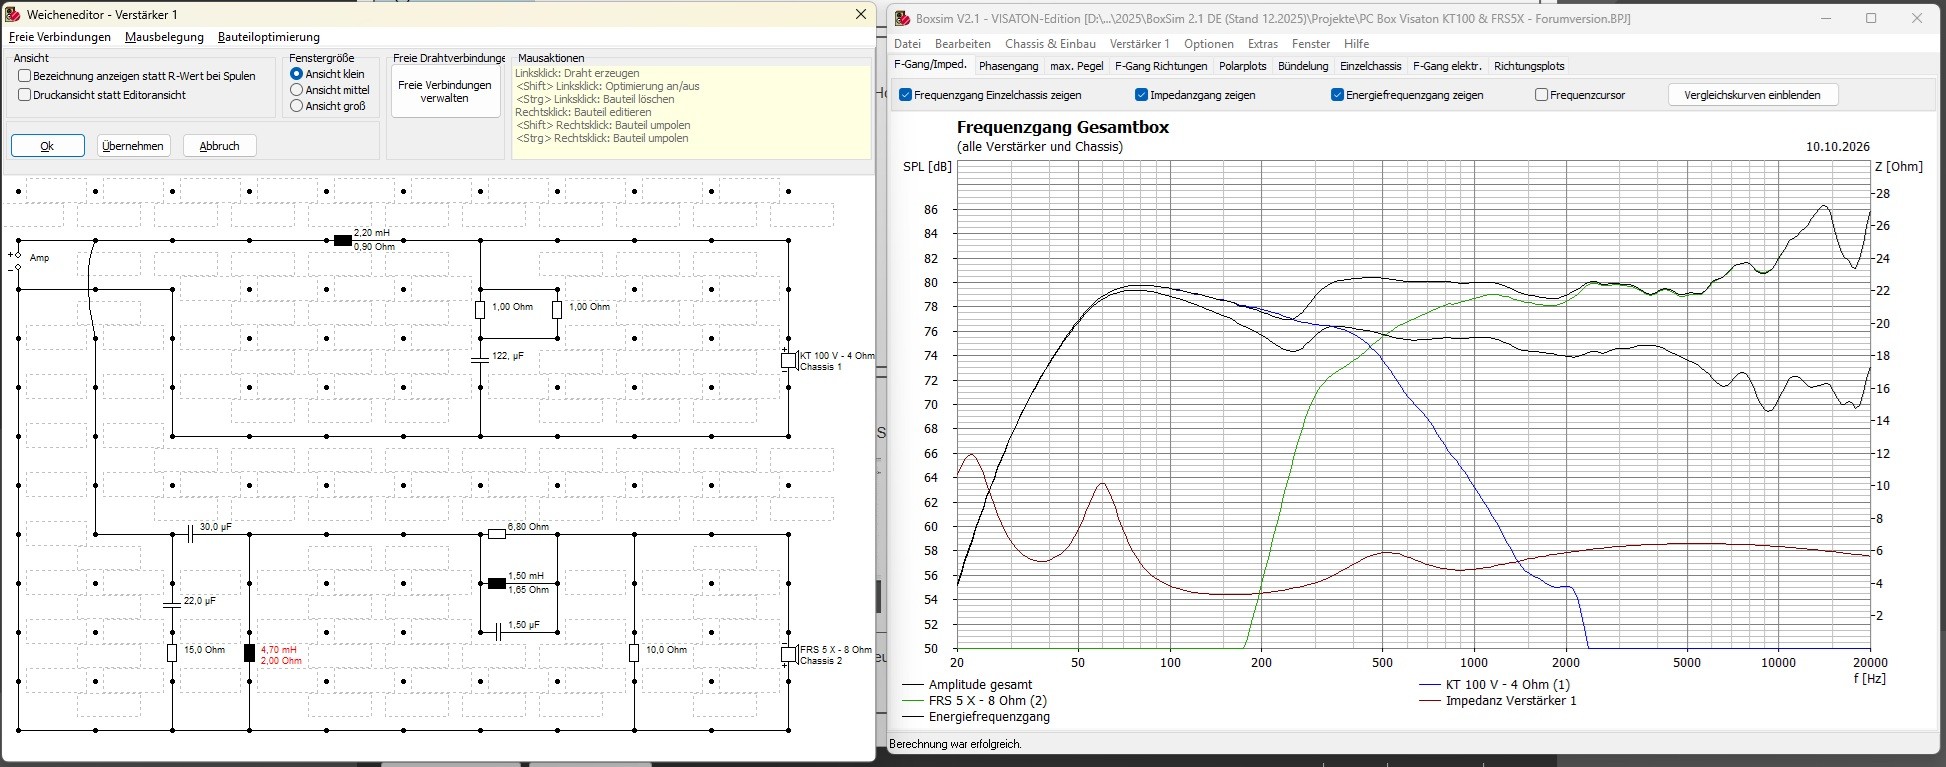
Task: Toggle Energiefrequenzgang zeigen checkbox
Action: tap(1338, 95)
